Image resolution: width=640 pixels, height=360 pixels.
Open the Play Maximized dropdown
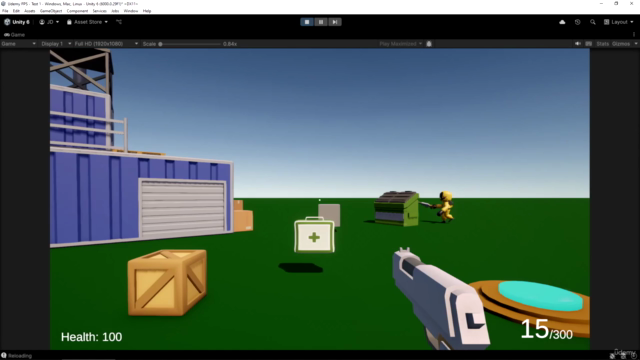(400, 44)
